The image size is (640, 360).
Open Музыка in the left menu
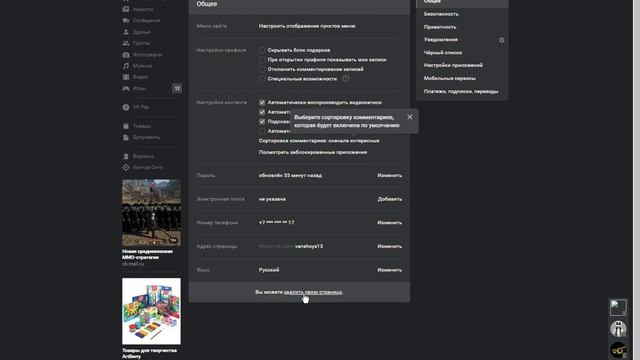[x=142, y=66]
